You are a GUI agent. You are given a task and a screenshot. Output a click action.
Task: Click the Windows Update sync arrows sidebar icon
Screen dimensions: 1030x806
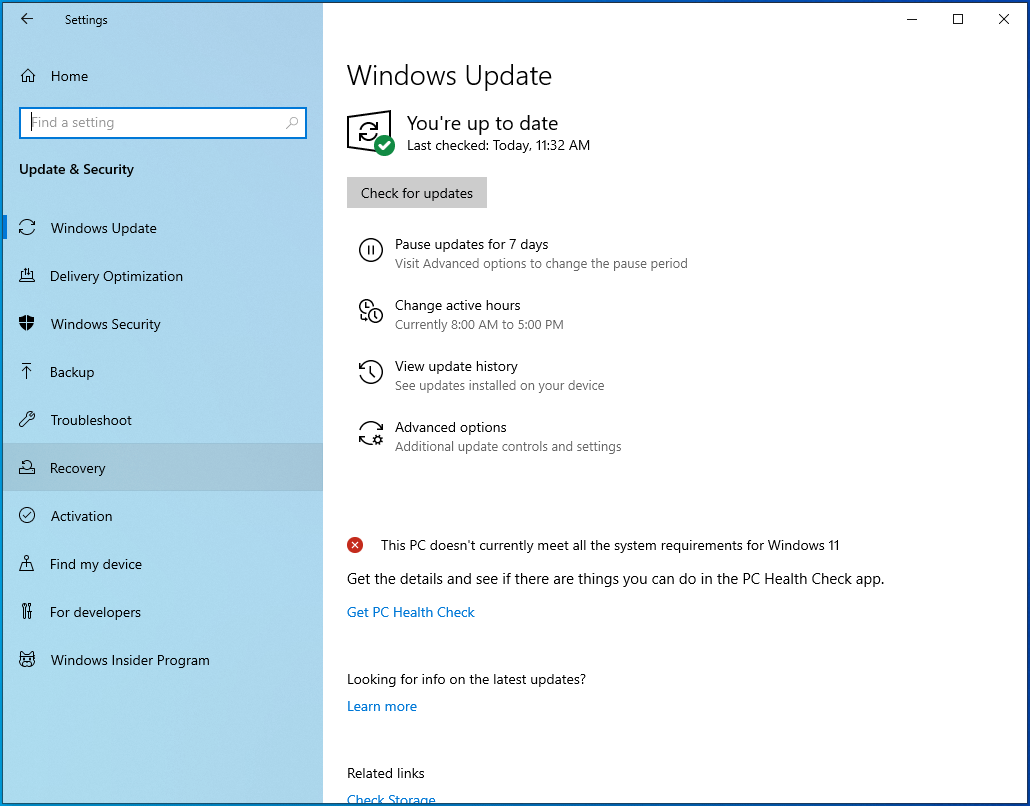(x=27, y=228)
